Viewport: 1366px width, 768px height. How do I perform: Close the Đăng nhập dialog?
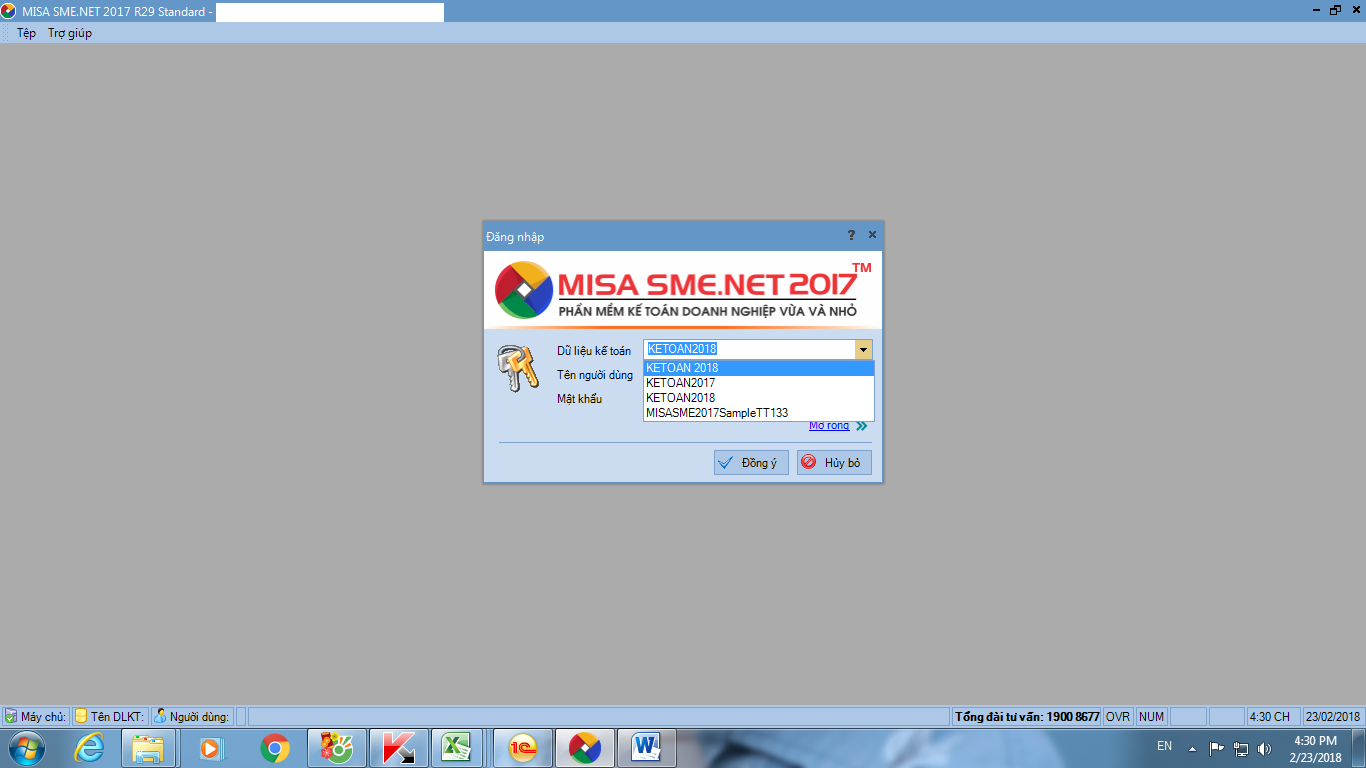pos(872,235)
